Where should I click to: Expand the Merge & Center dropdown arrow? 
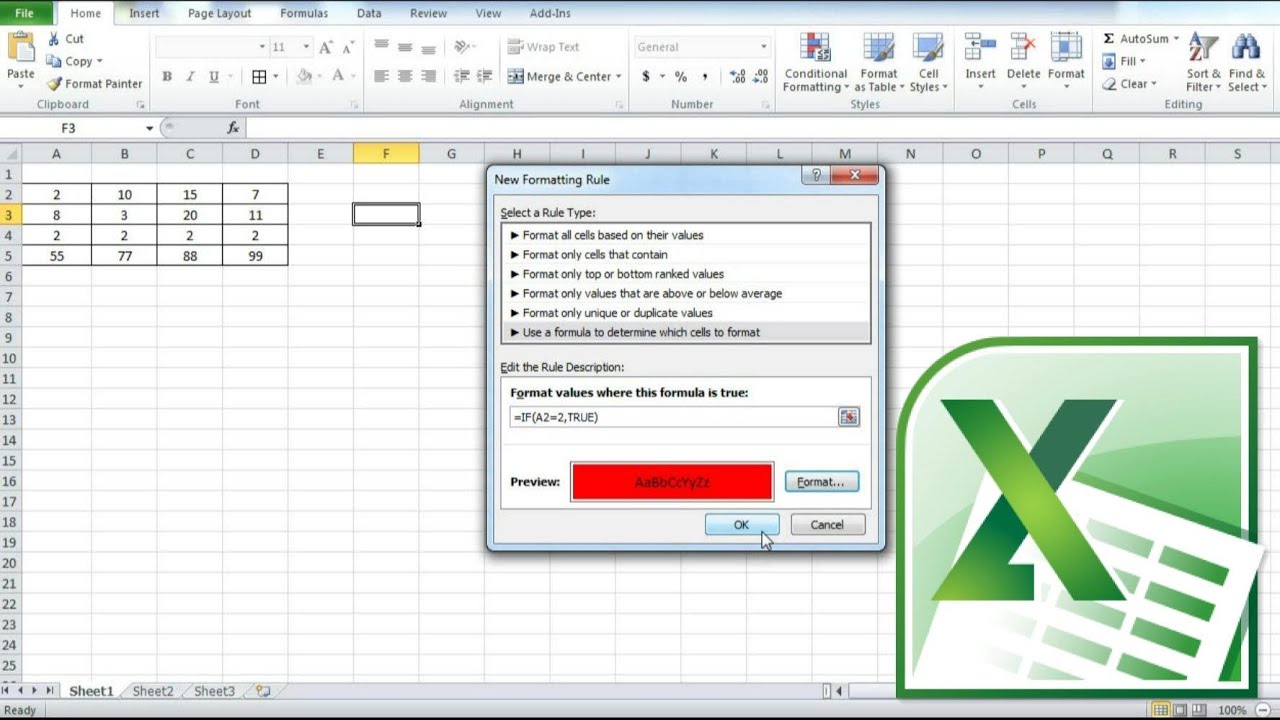point(618,77)
